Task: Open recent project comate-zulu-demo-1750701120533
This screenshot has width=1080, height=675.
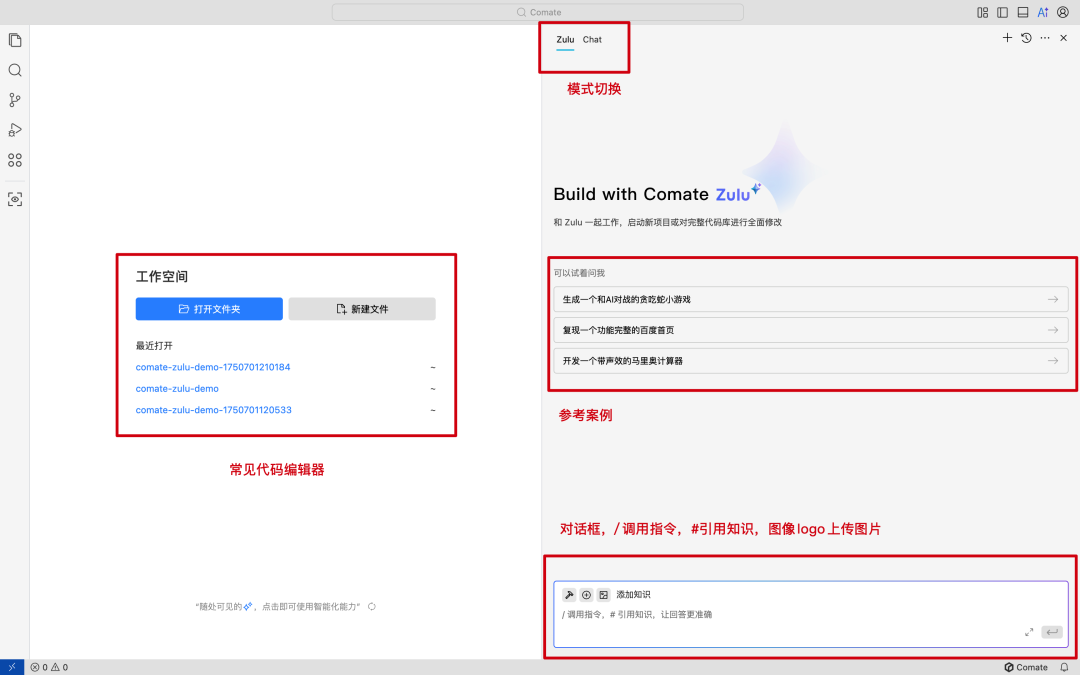Action: coord(214,410)
